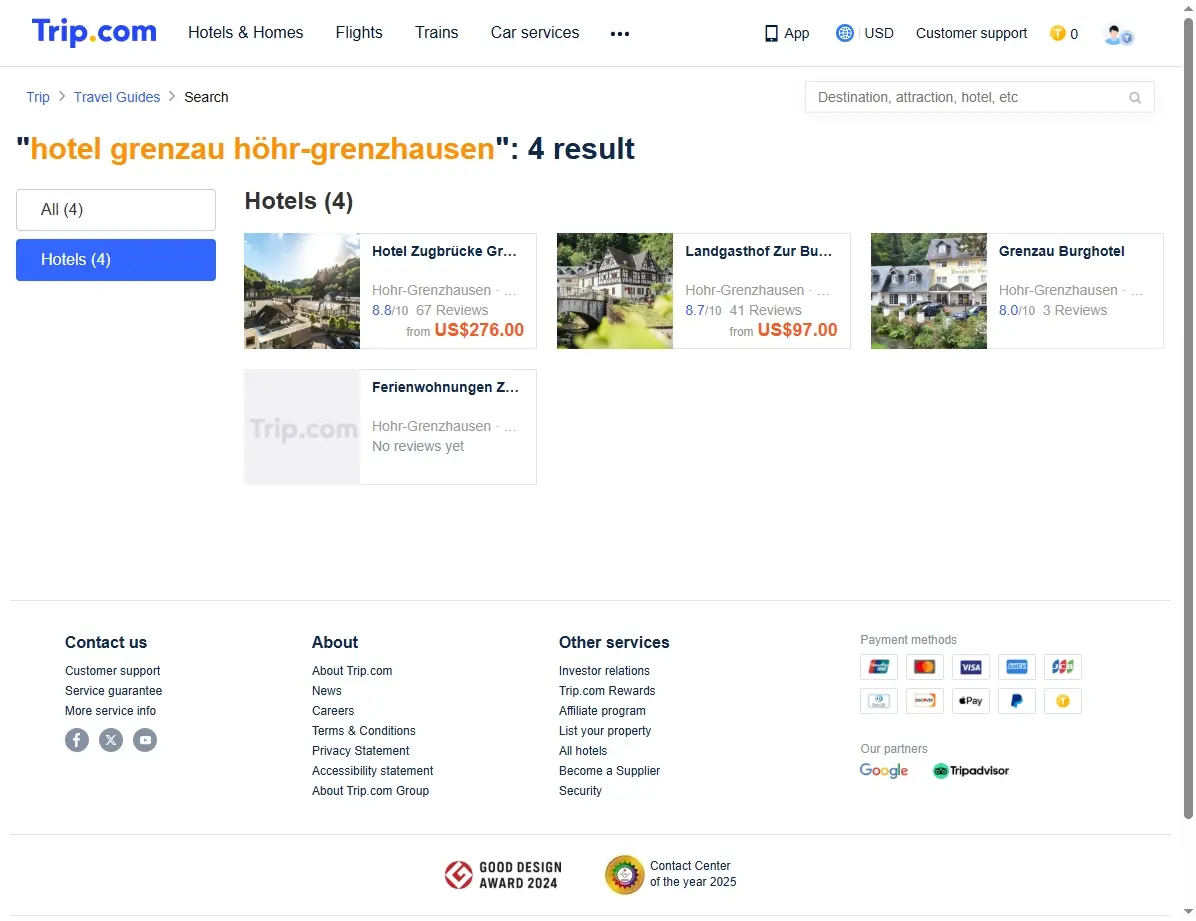Click the globe language icon

(844, 33)
